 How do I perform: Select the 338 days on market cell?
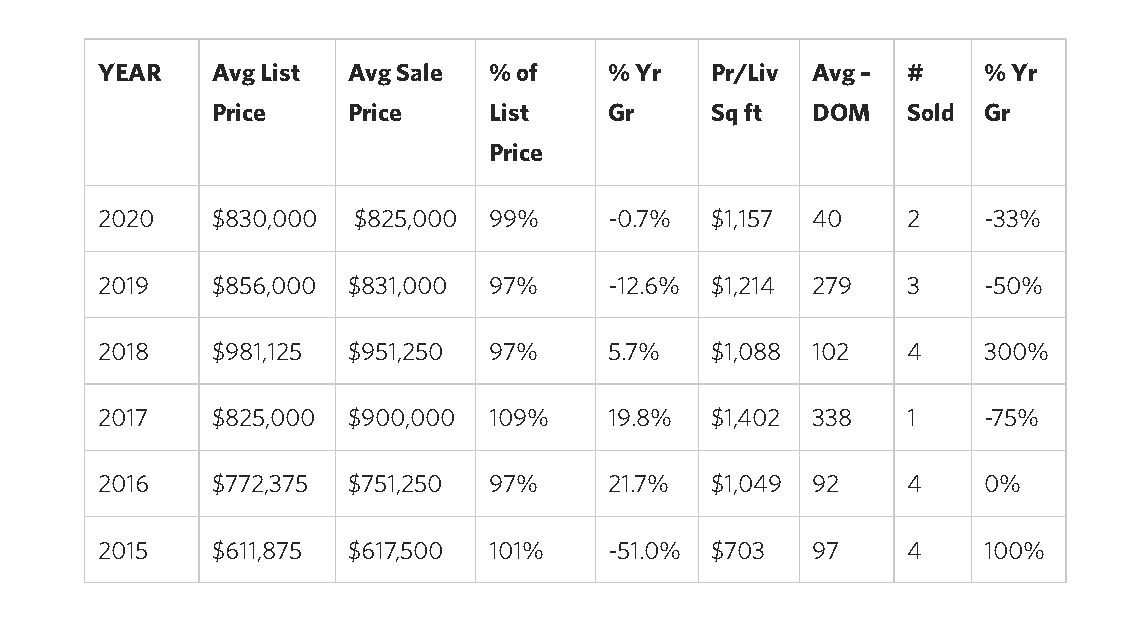tap(832, 417)
